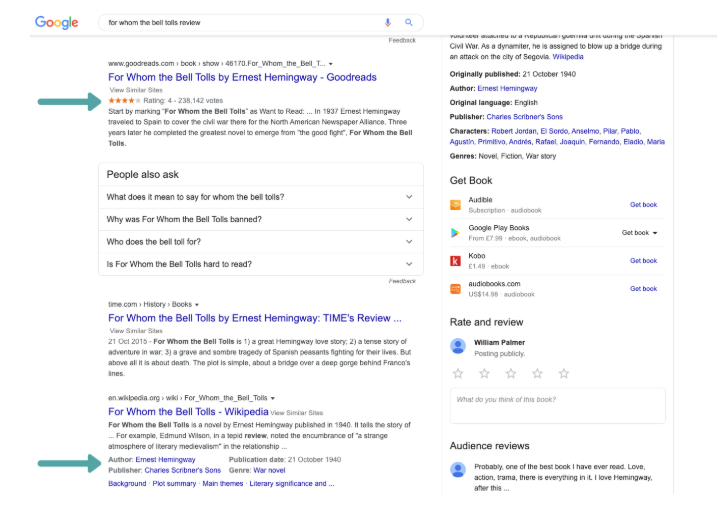The image size is (717, 517).
Task: Open the 'War novel' genre link
Action: pyautogui.click(x=269, y=470)
